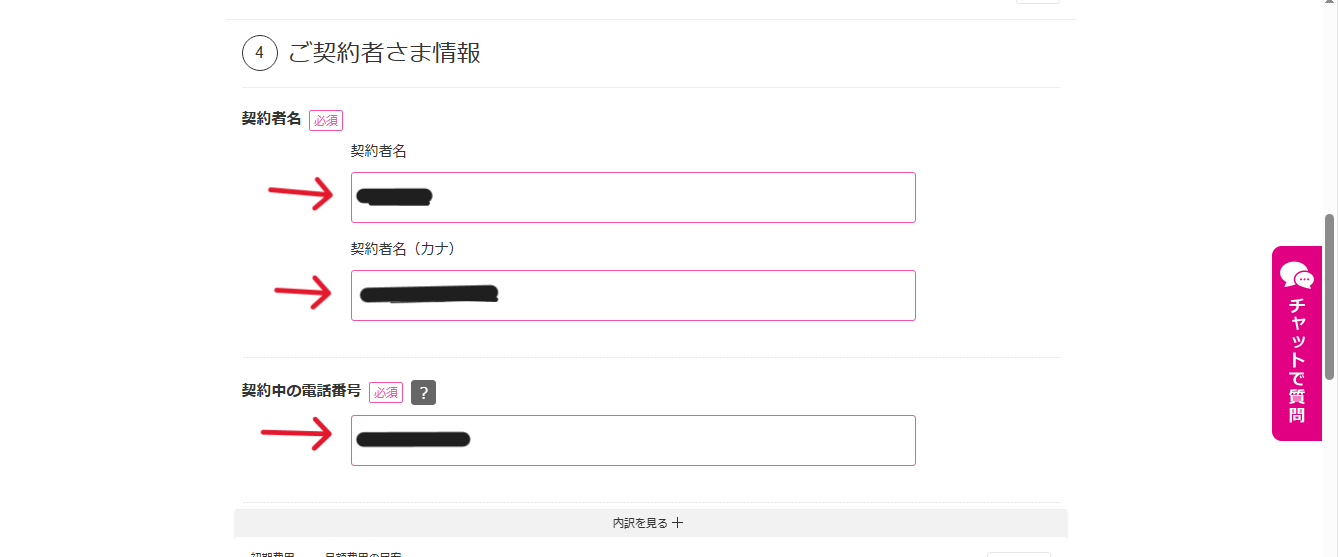Viewport: 1338px width, 557px height.
Task: Click the small 契約者名 label above first field
Action: click(x=378, y=151)
